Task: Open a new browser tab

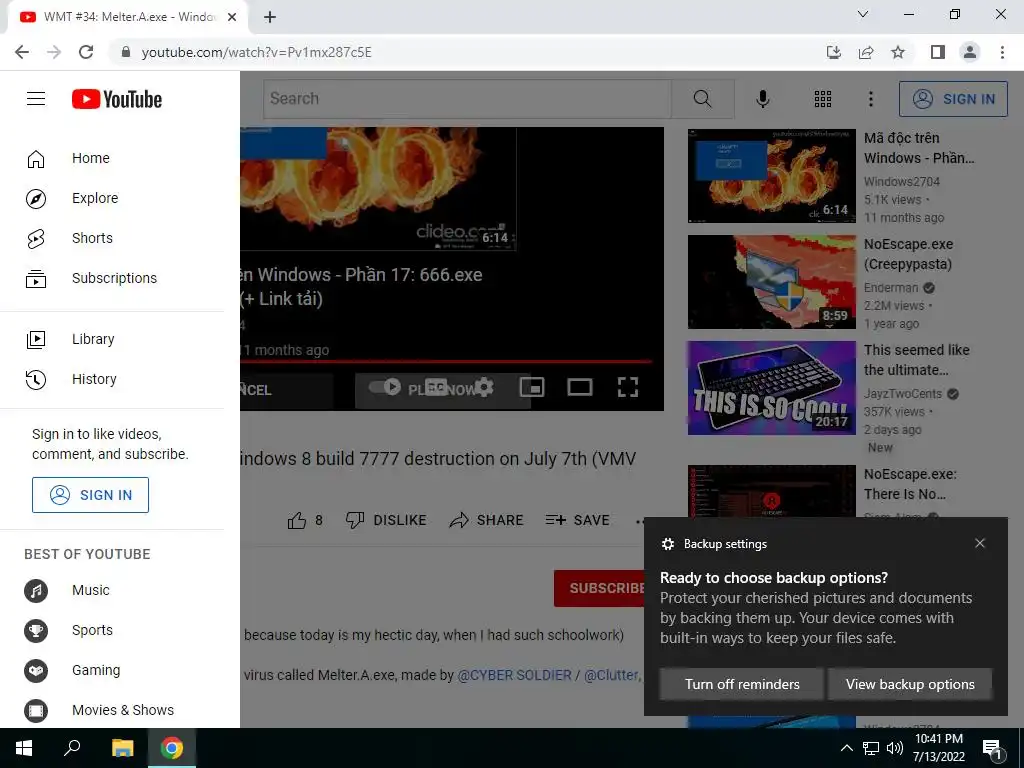Action: click(270, 17)
